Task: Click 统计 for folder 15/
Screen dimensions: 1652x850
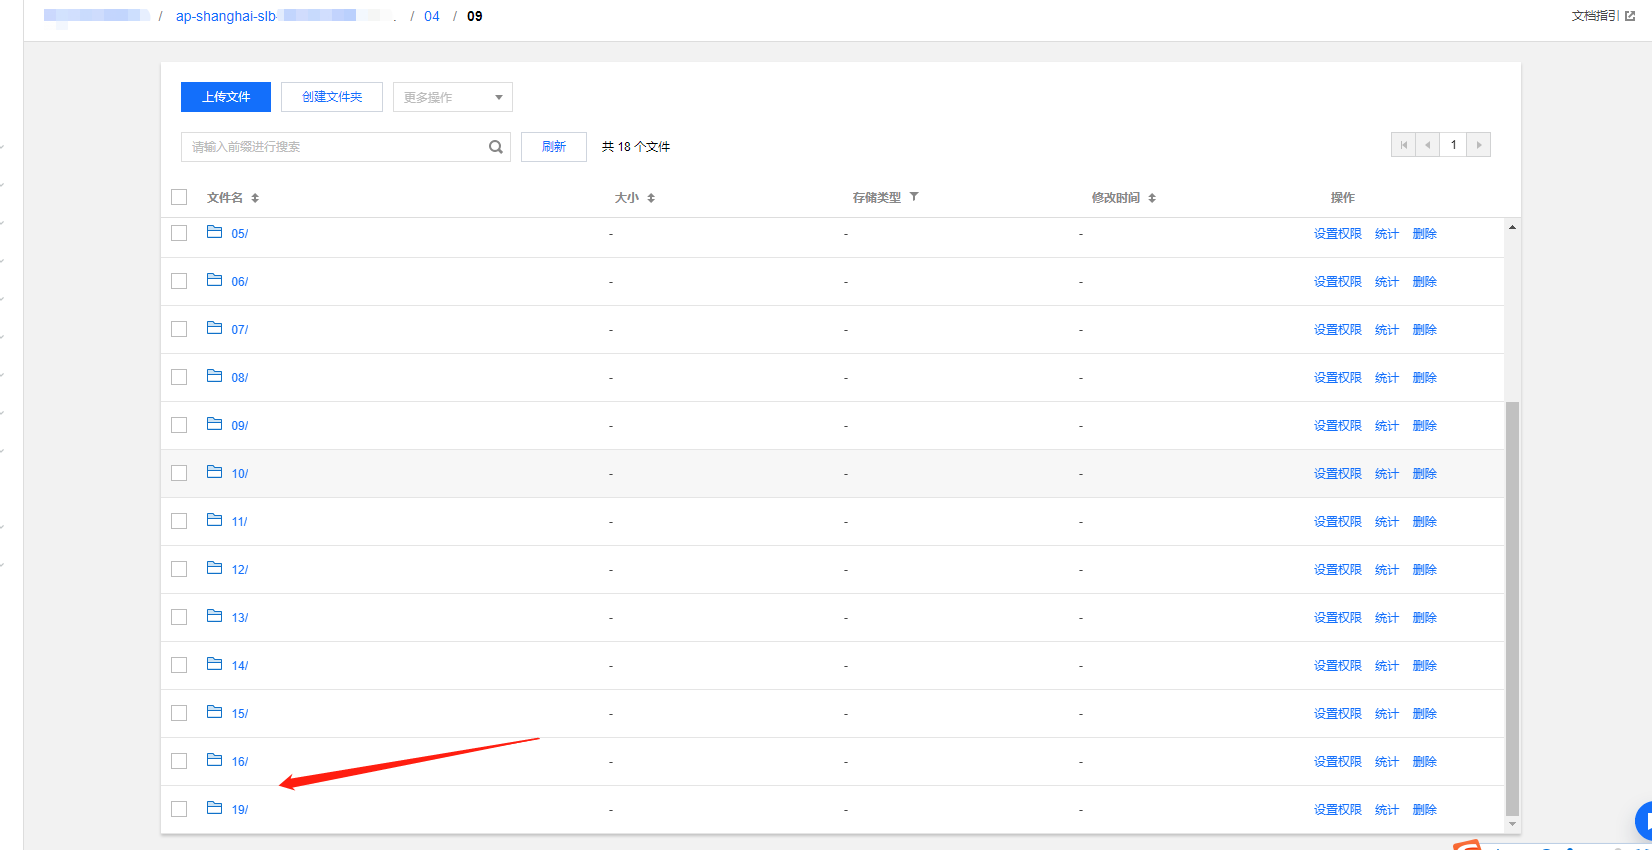Action: coord(1387,714)
